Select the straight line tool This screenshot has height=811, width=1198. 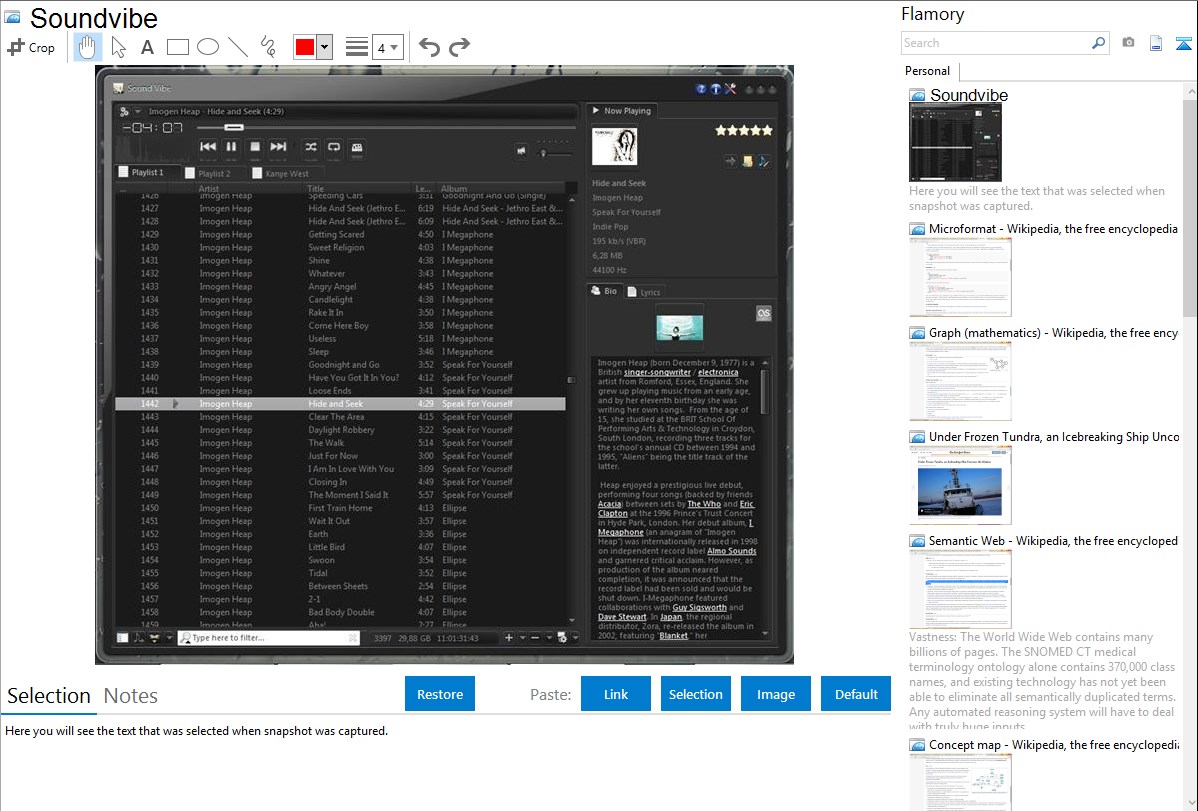tap(237, 47)
